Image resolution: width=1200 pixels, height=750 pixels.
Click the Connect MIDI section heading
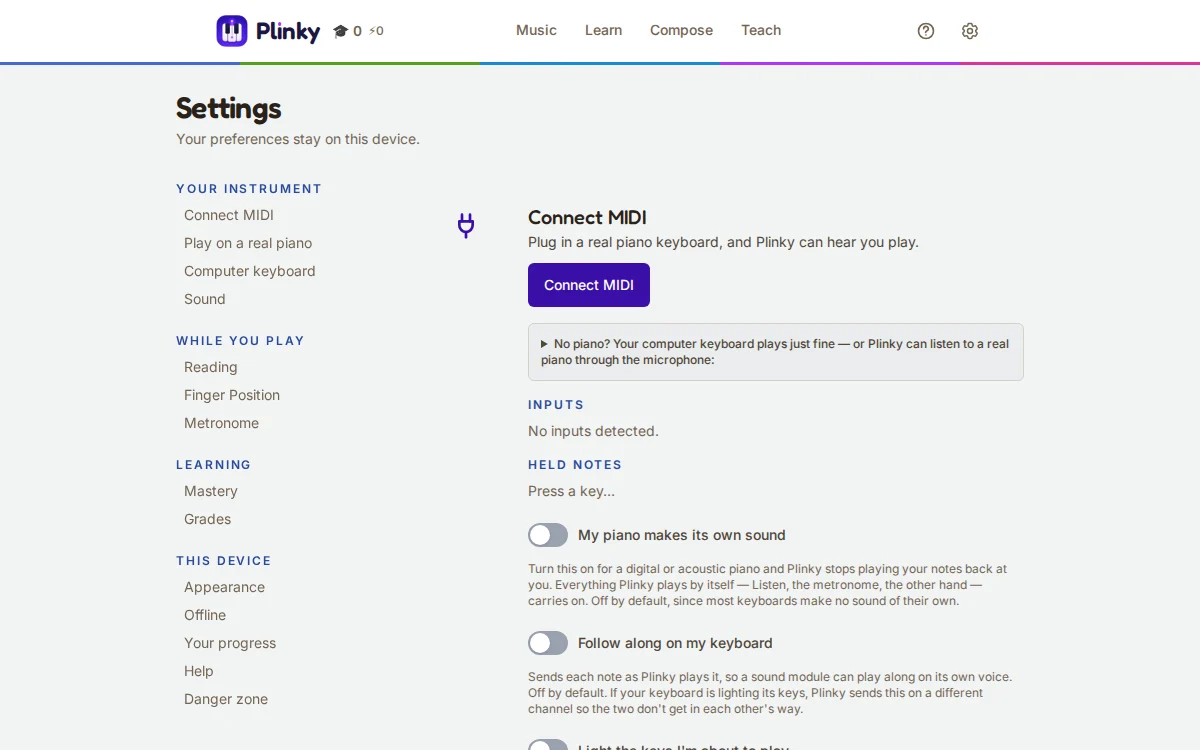click(x=587, y=217)
